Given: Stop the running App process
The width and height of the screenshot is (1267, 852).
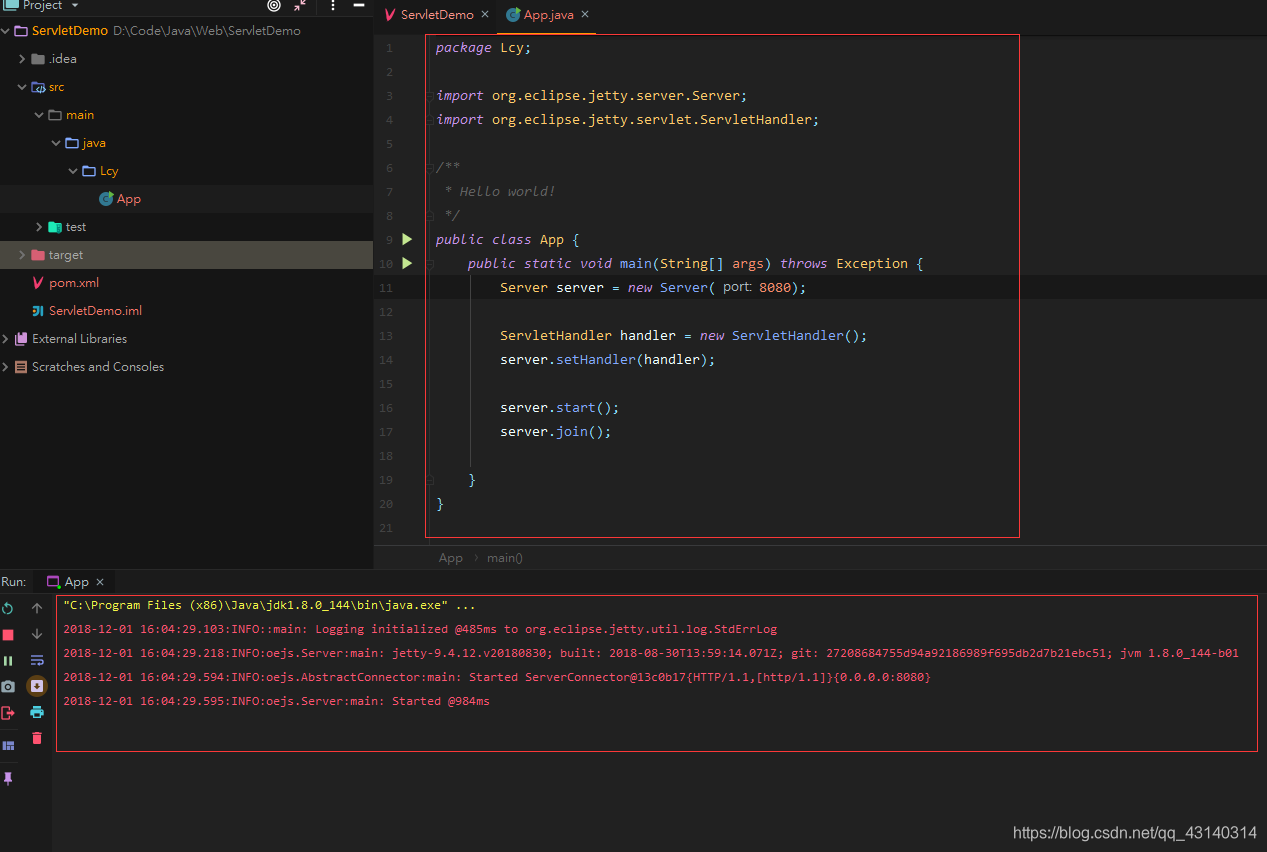Looking at the screenshot, I should coord(8,635).
